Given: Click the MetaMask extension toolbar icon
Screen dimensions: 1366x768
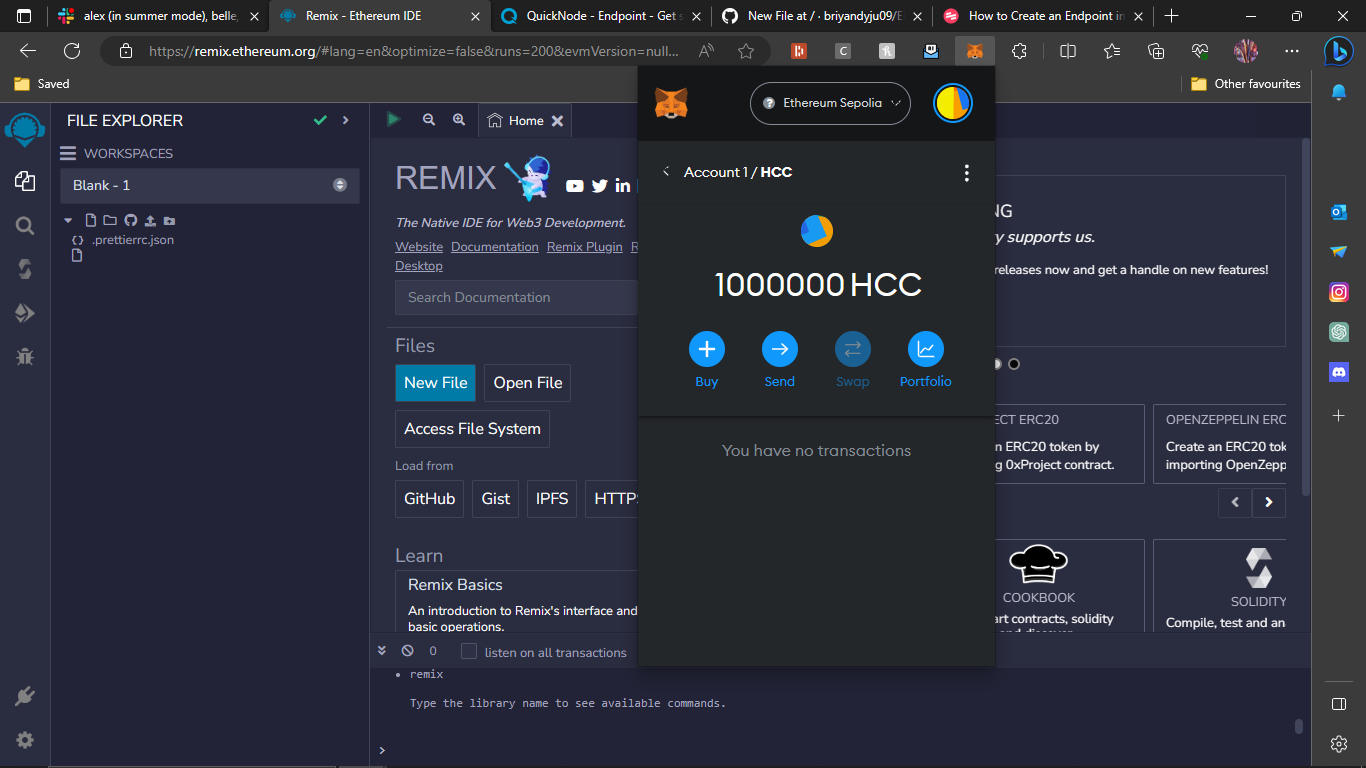Looking at the screenshot, I should (x=974, y=51).
